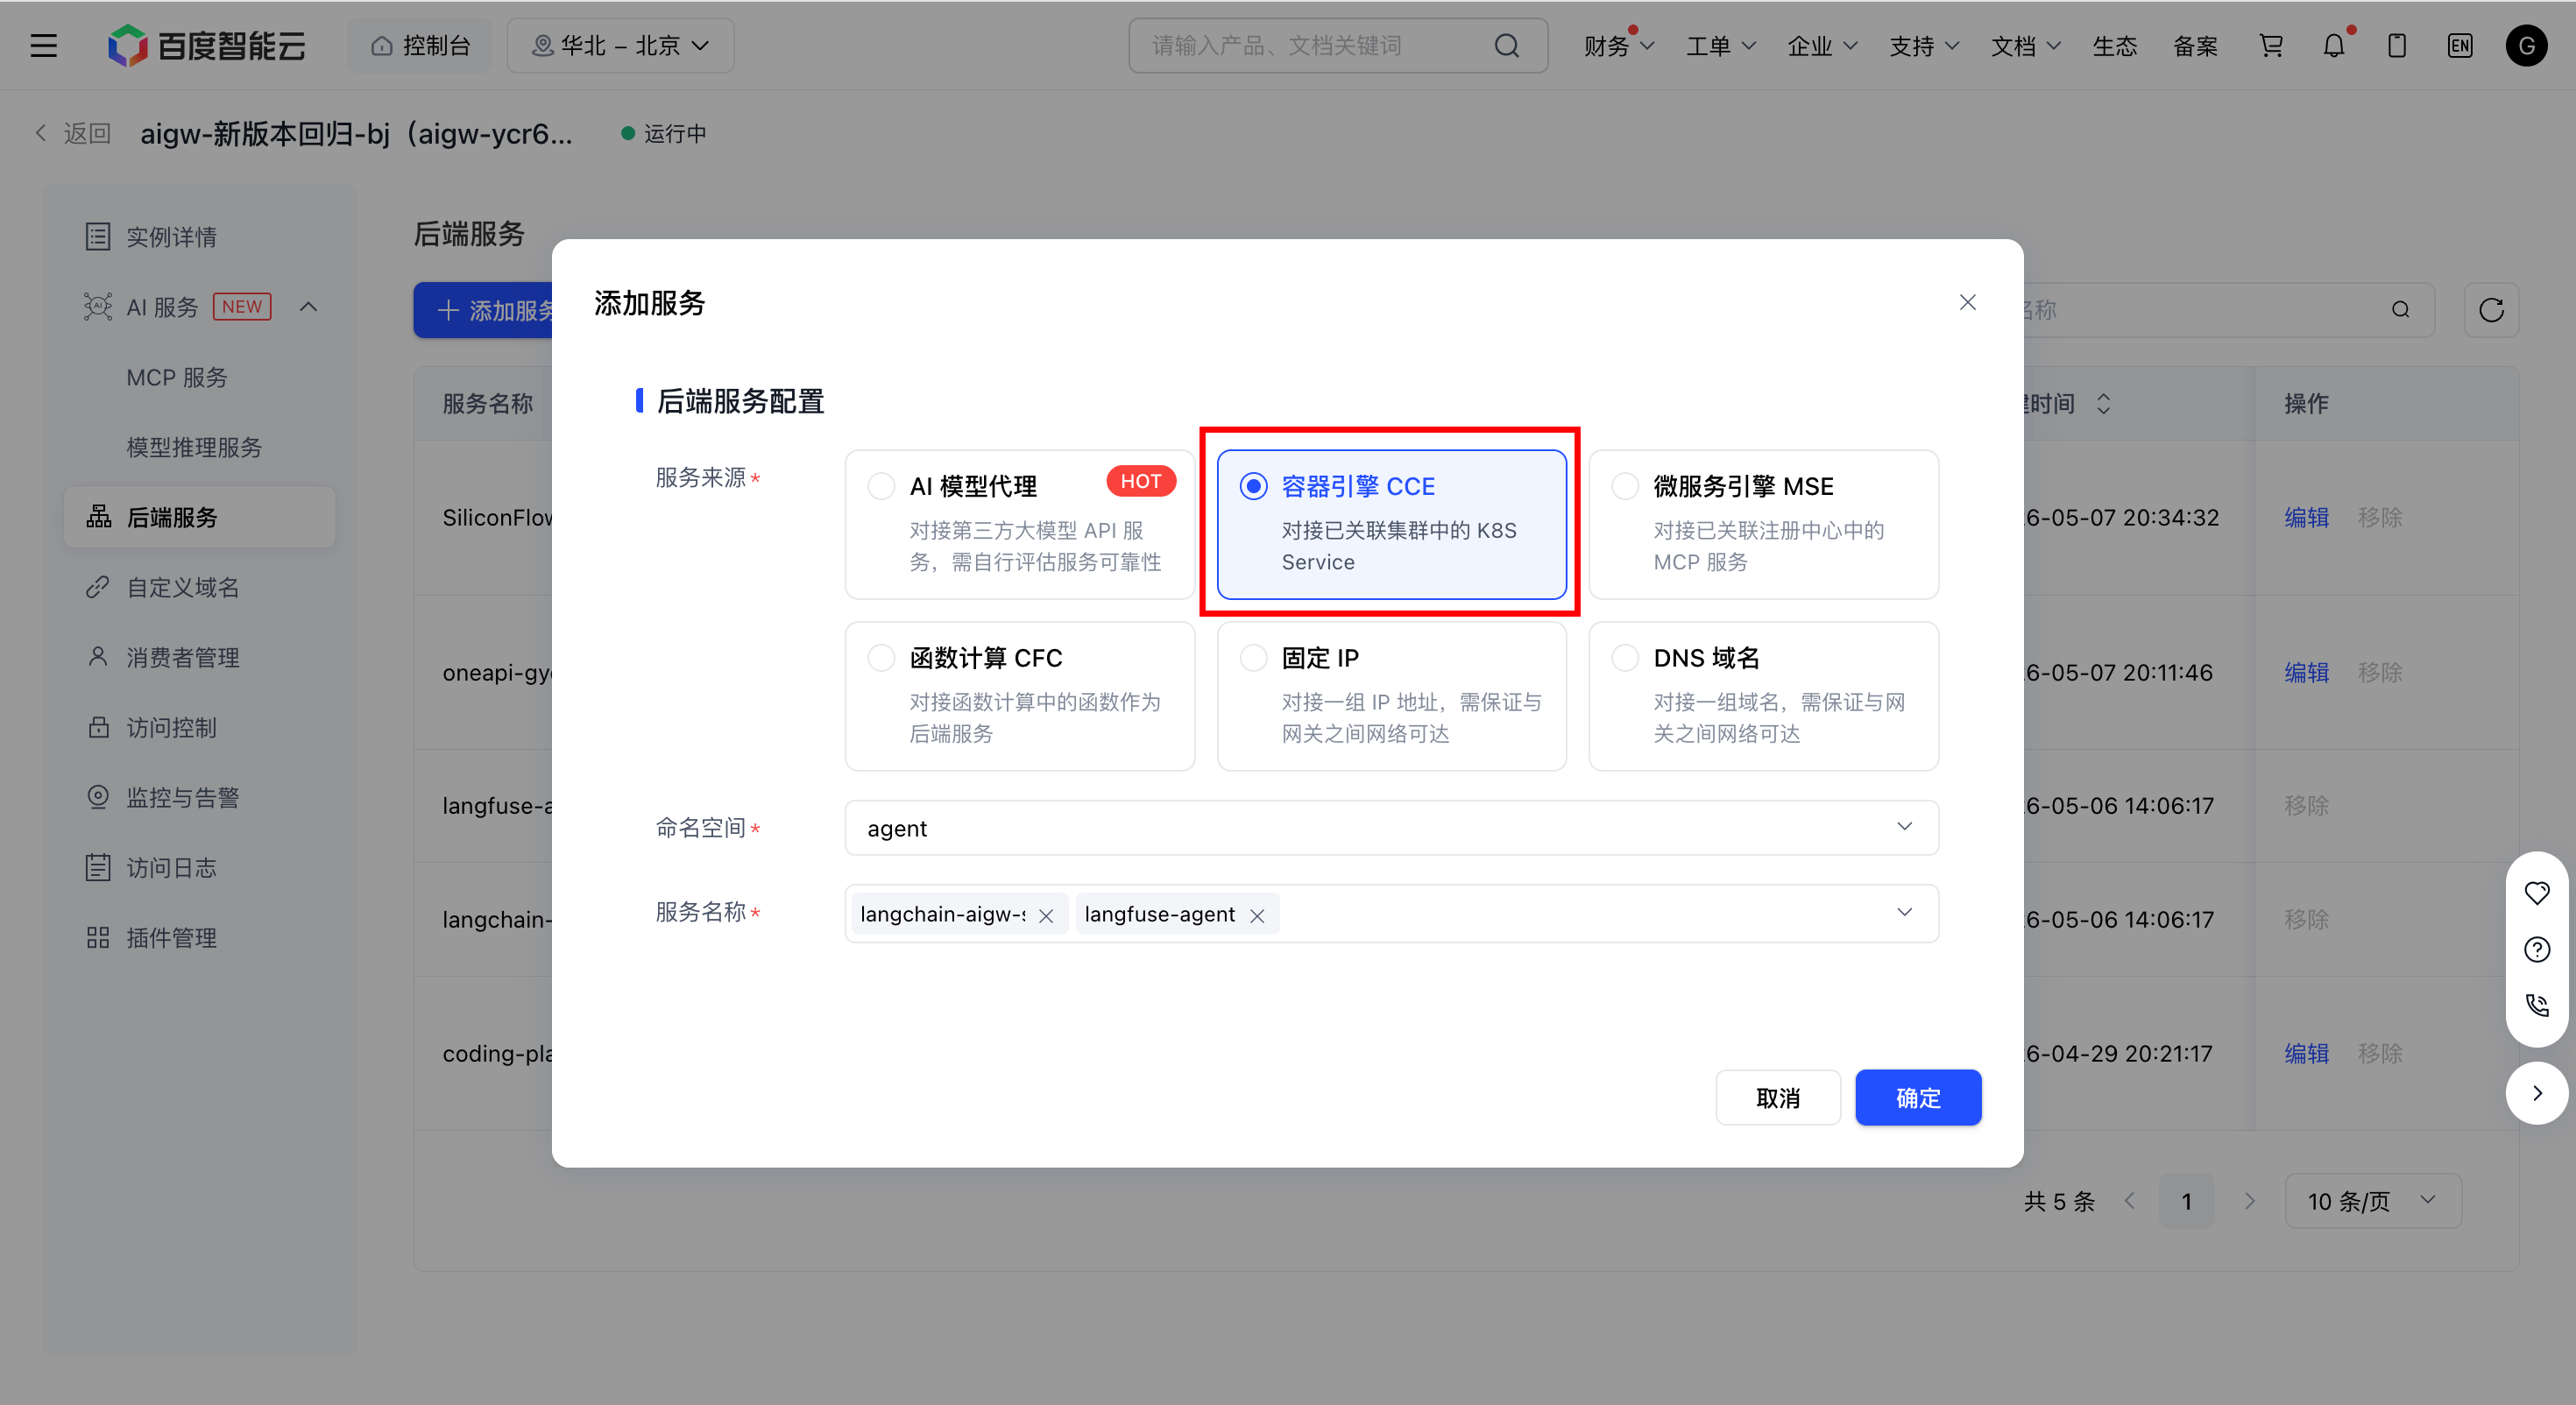Expand the 工单 menu
The image size is (2576, 1405).
(x=1720, y=46)
